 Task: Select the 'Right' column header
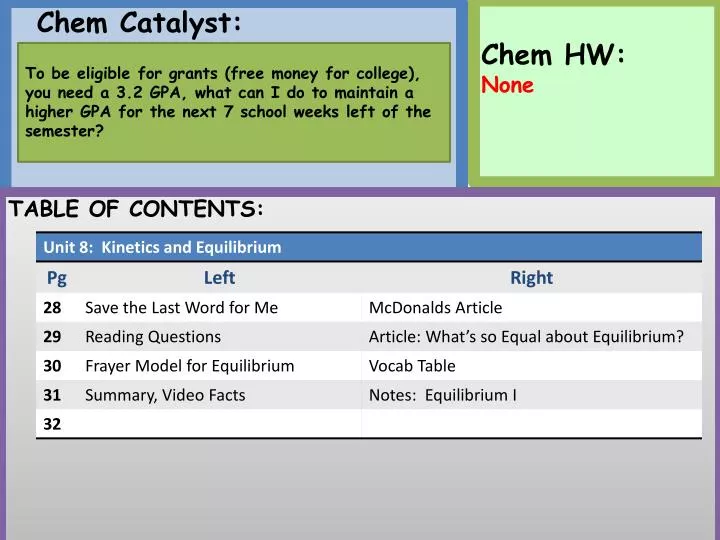coord(531,278)
